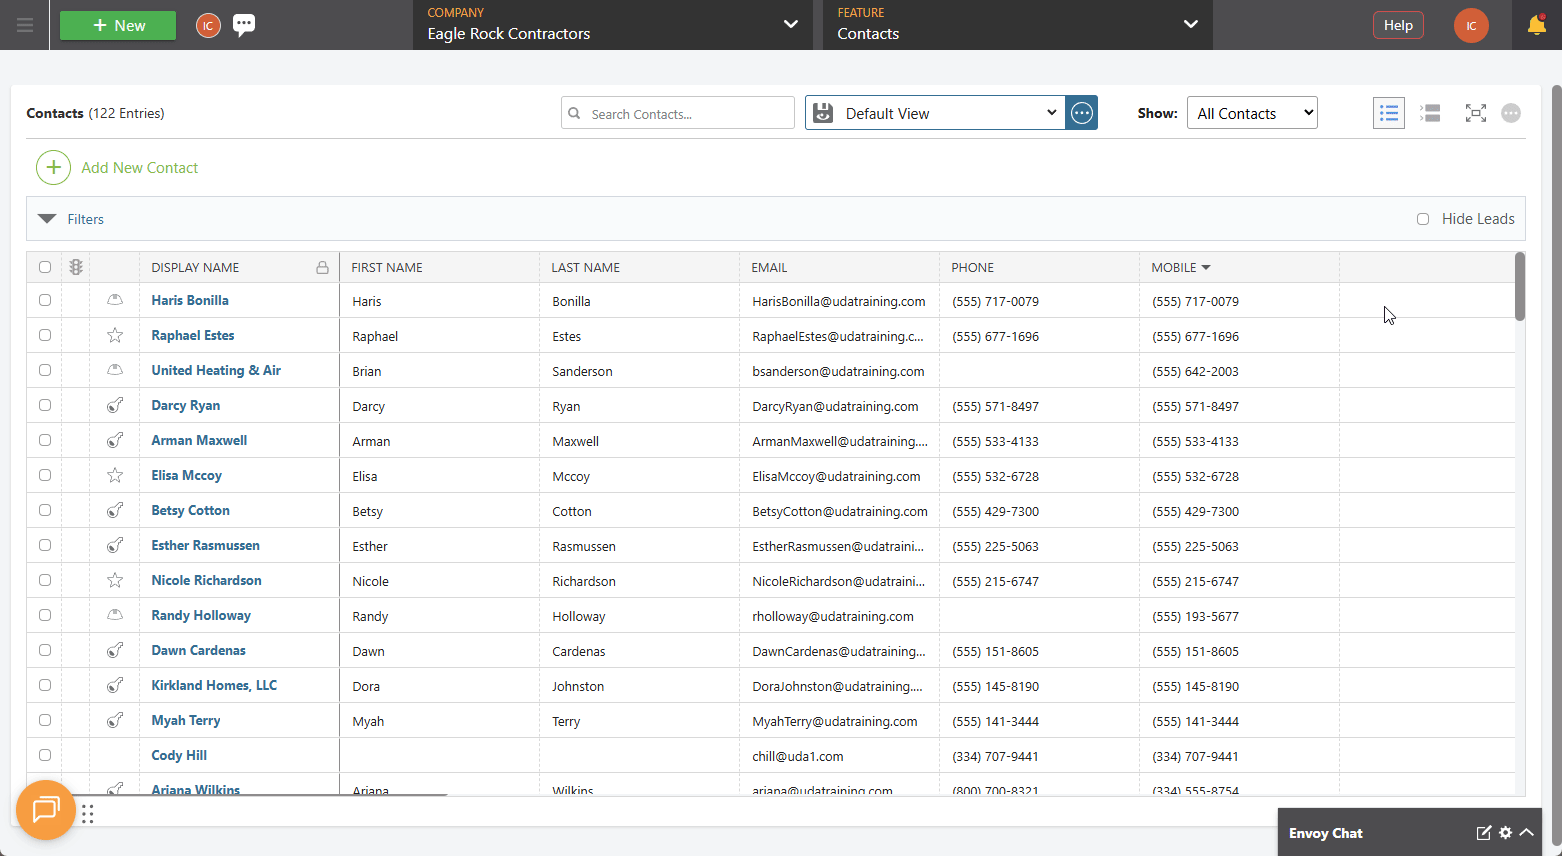Expand the Envoy Chat panel chevron
The image size is (1562, 856).
point(1527,832)
